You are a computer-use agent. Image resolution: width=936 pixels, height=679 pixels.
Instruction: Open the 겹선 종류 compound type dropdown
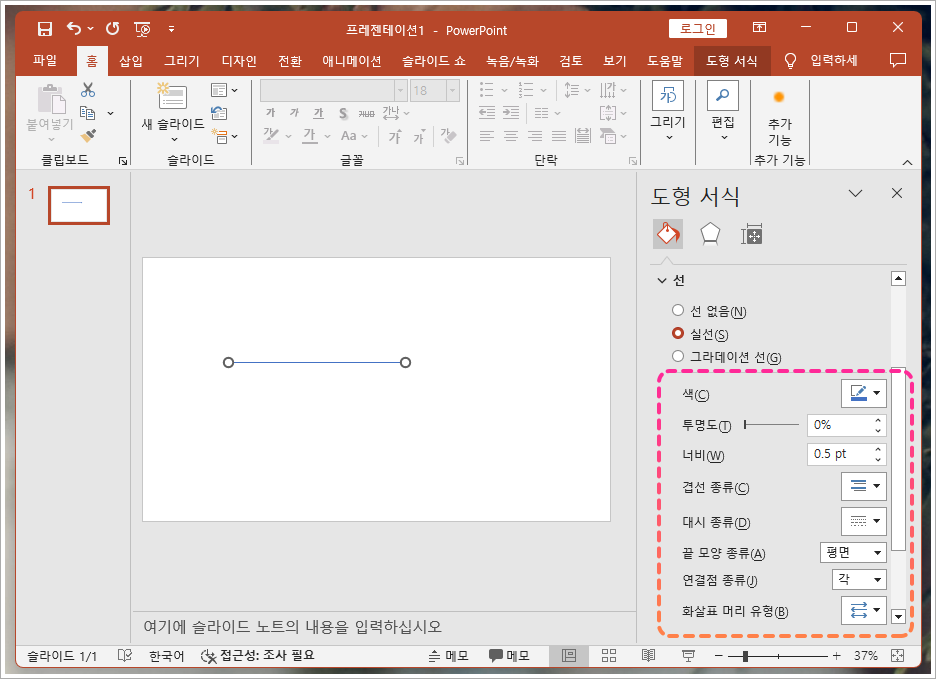864,486
